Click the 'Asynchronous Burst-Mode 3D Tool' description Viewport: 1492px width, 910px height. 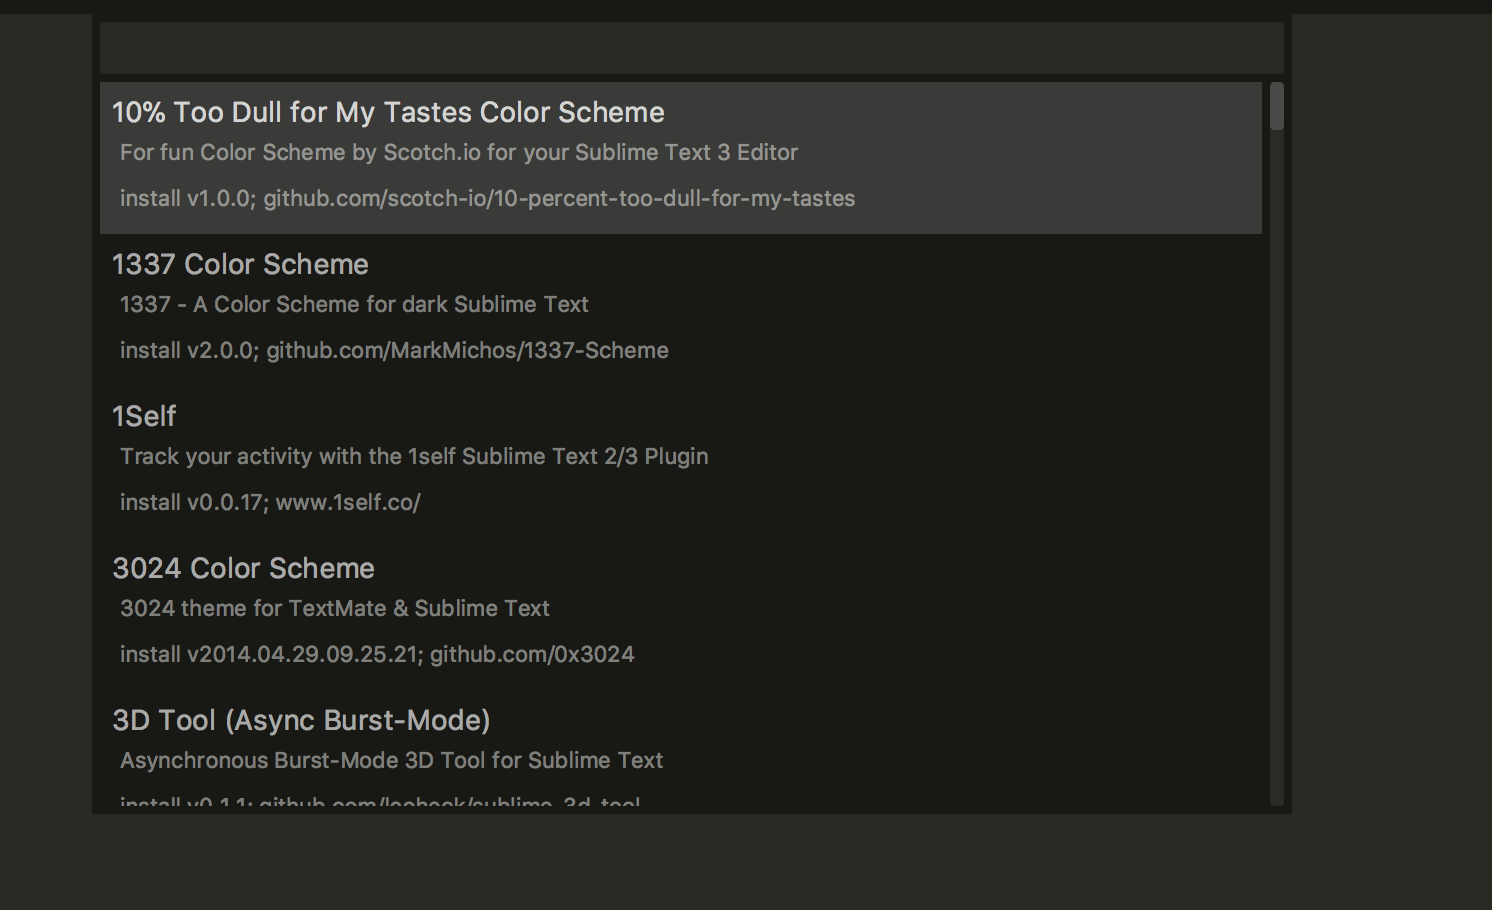point(391,761)
